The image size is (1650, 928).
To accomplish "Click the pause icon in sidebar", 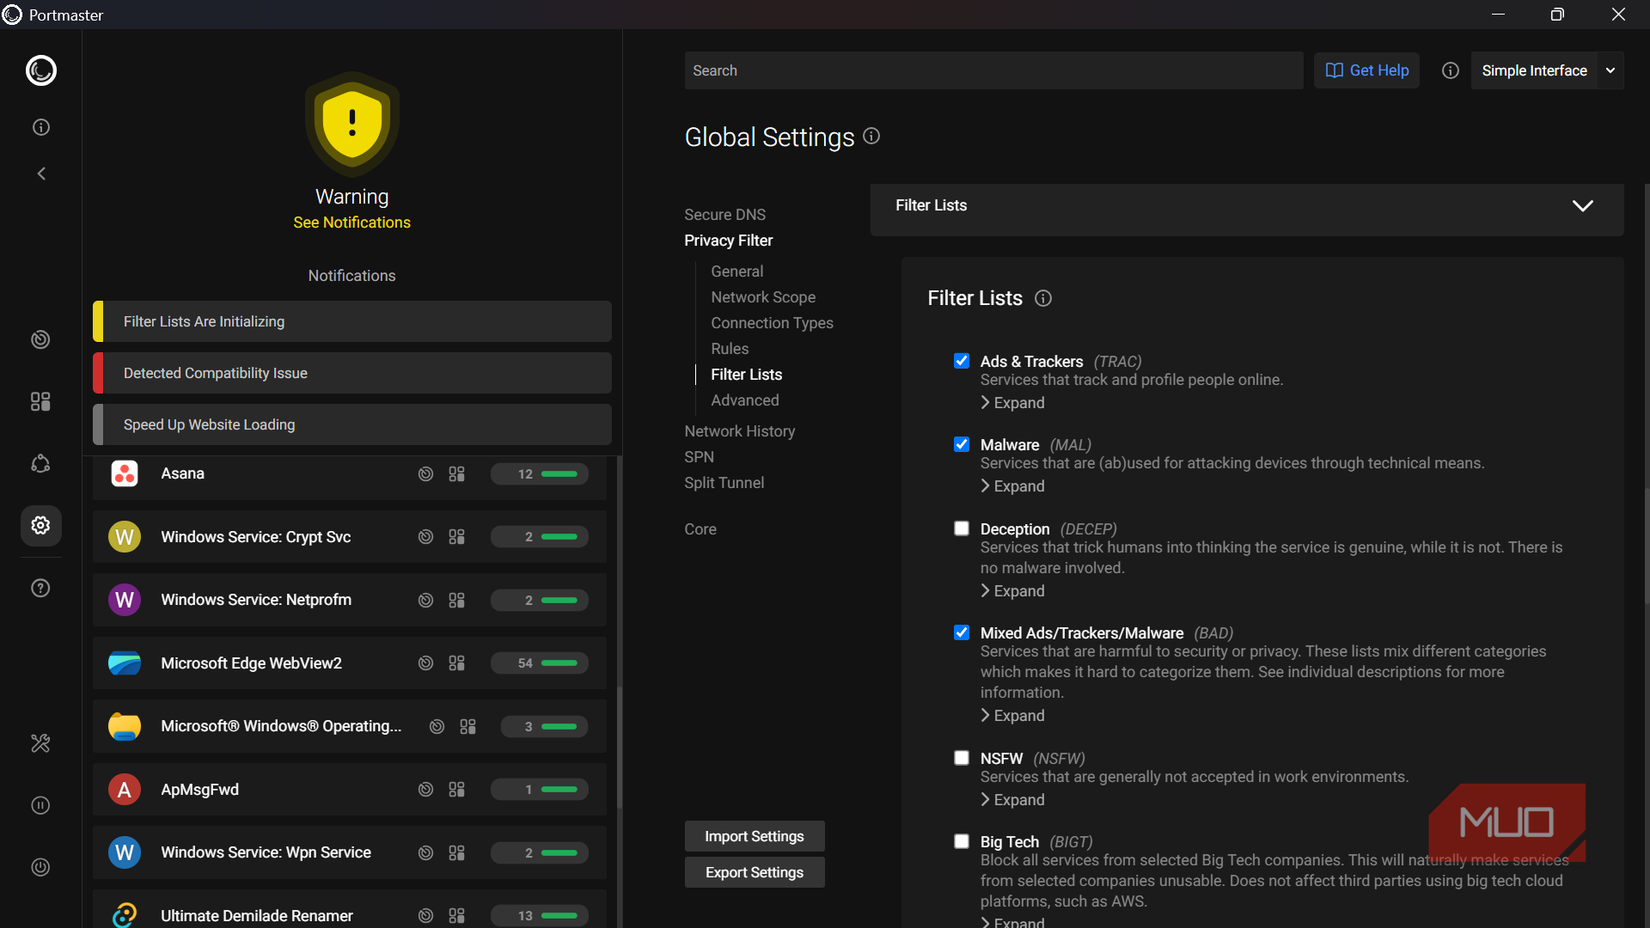I will 41,805.
